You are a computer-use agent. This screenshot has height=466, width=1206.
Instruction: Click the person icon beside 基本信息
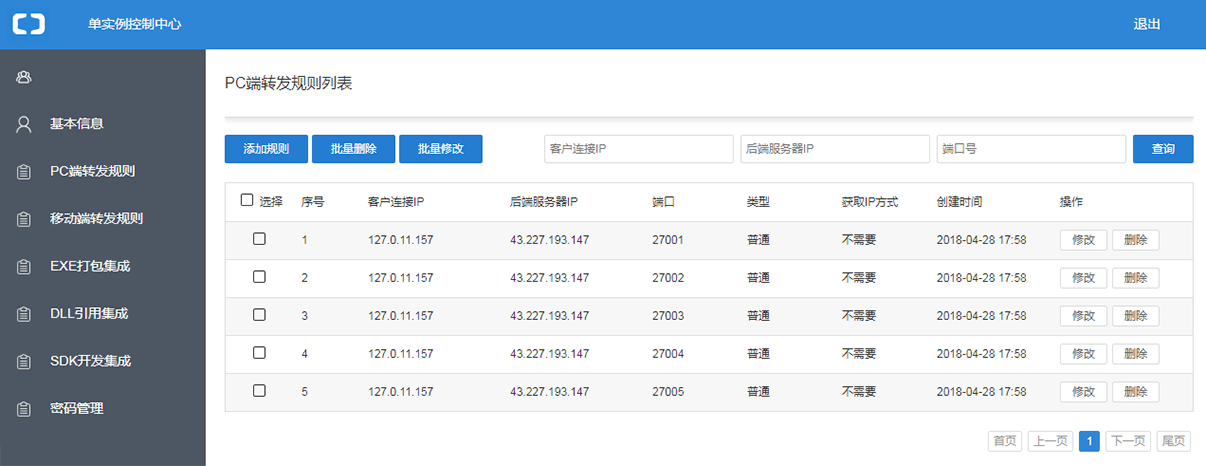(x=25, y=124)
